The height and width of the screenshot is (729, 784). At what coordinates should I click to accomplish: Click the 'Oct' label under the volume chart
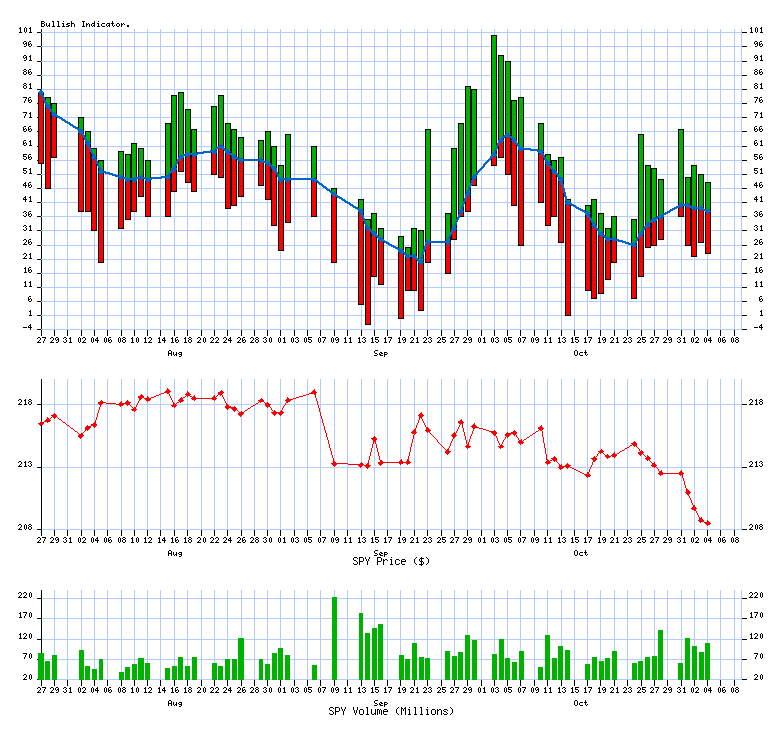click(x=581, y=702)
